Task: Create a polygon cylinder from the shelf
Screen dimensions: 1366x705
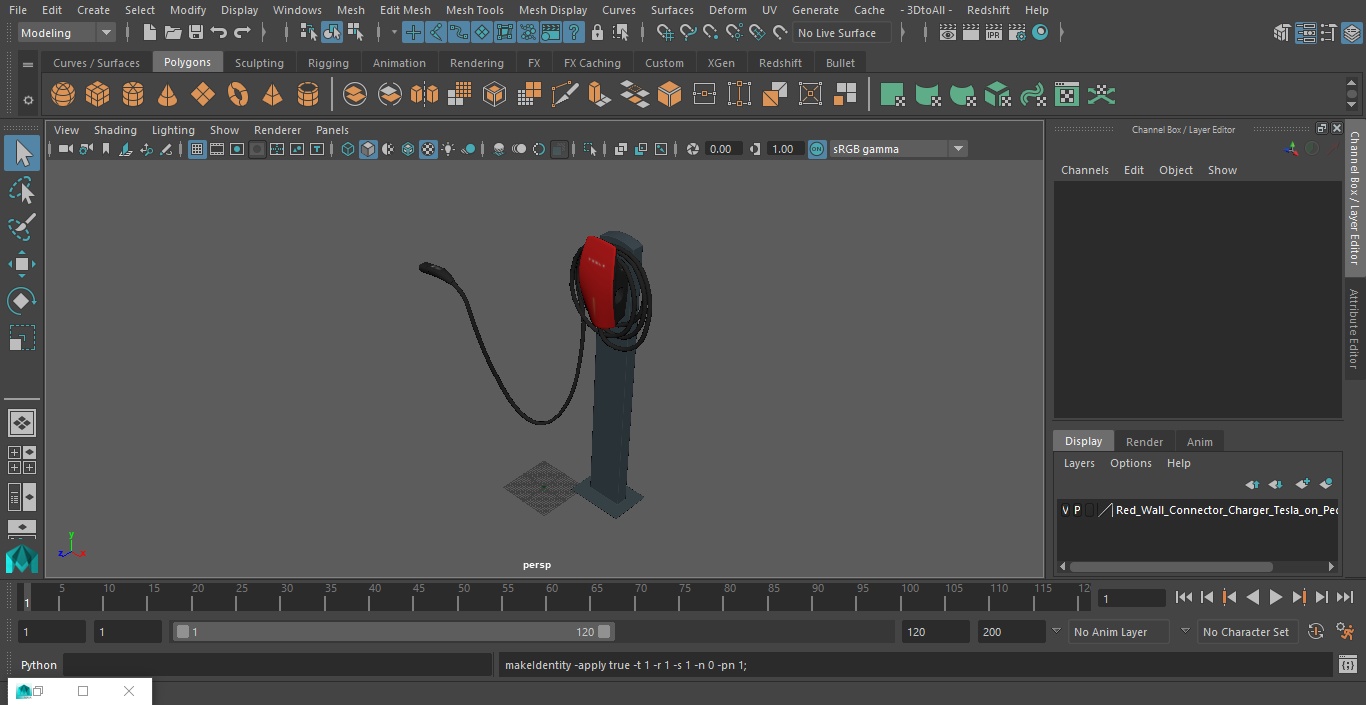Action: tap(133, 95)
